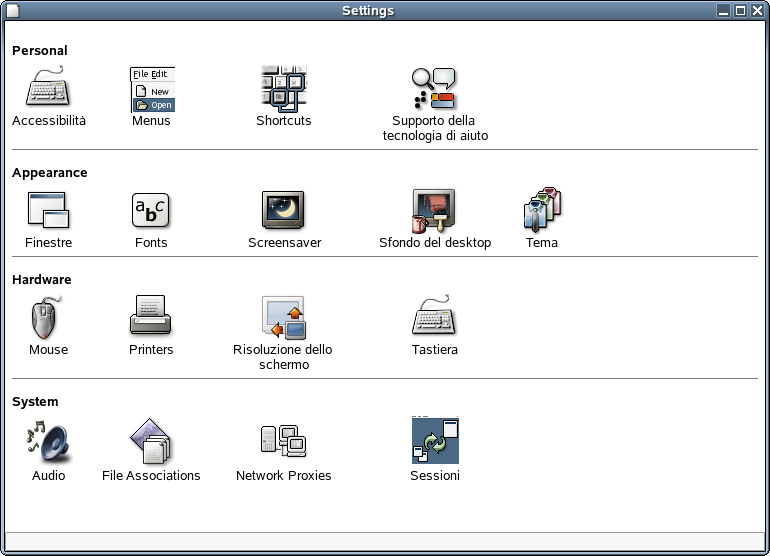The image size is (770, 556).
Task: Click the 'Personal' section heading
Action: pos(40,51)
